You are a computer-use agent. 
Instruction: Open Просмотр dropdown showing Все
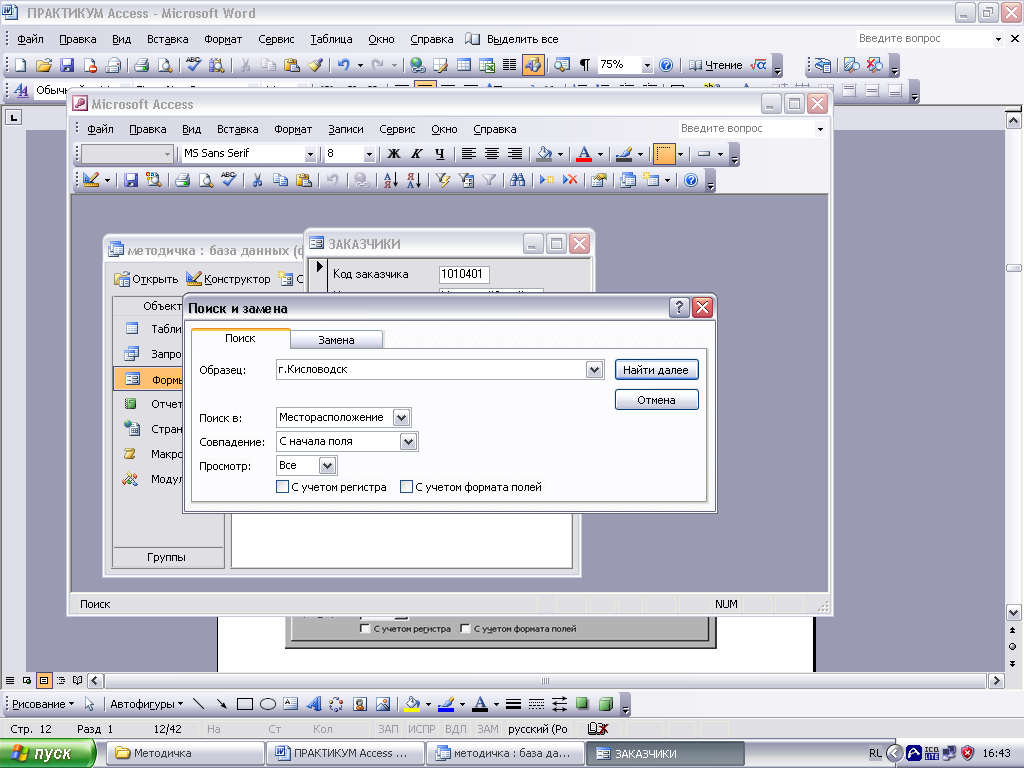pos(327,466)
